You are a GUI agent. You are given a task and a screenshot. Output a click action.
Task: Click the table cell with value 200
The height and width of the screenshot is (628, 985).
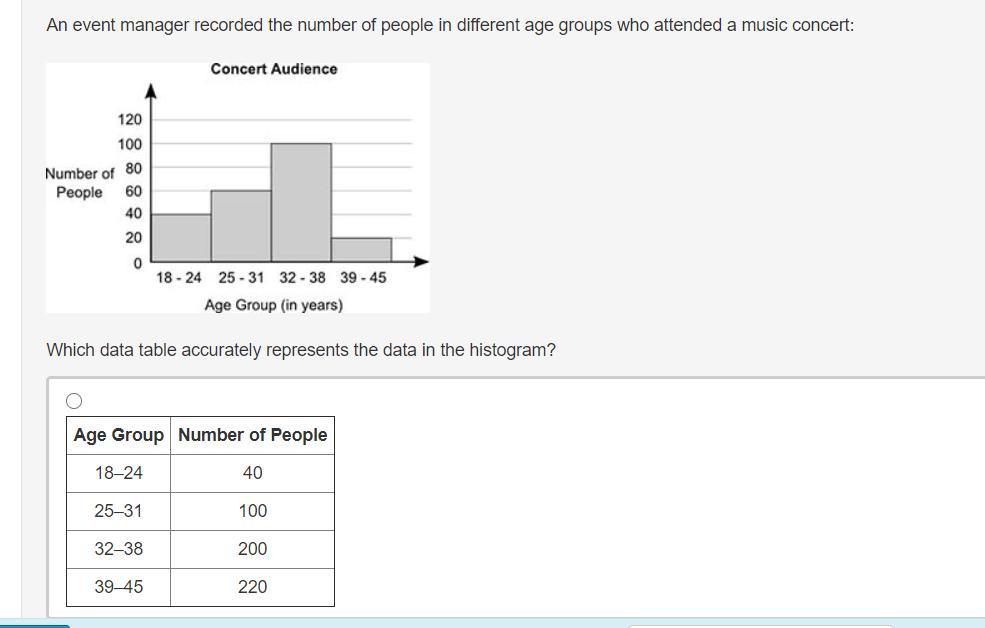252,549
